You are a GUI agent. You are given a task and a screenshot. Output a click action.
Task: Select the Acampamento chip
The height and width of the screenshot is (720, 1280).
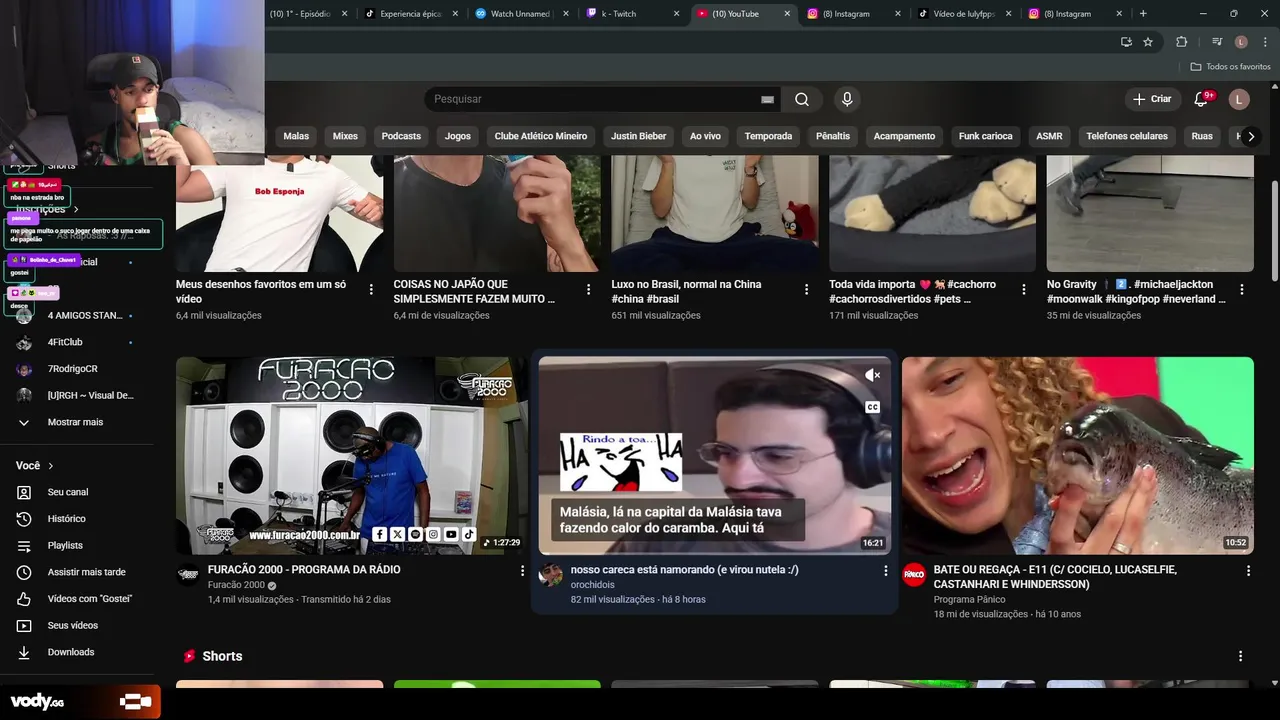pos(904,136)
